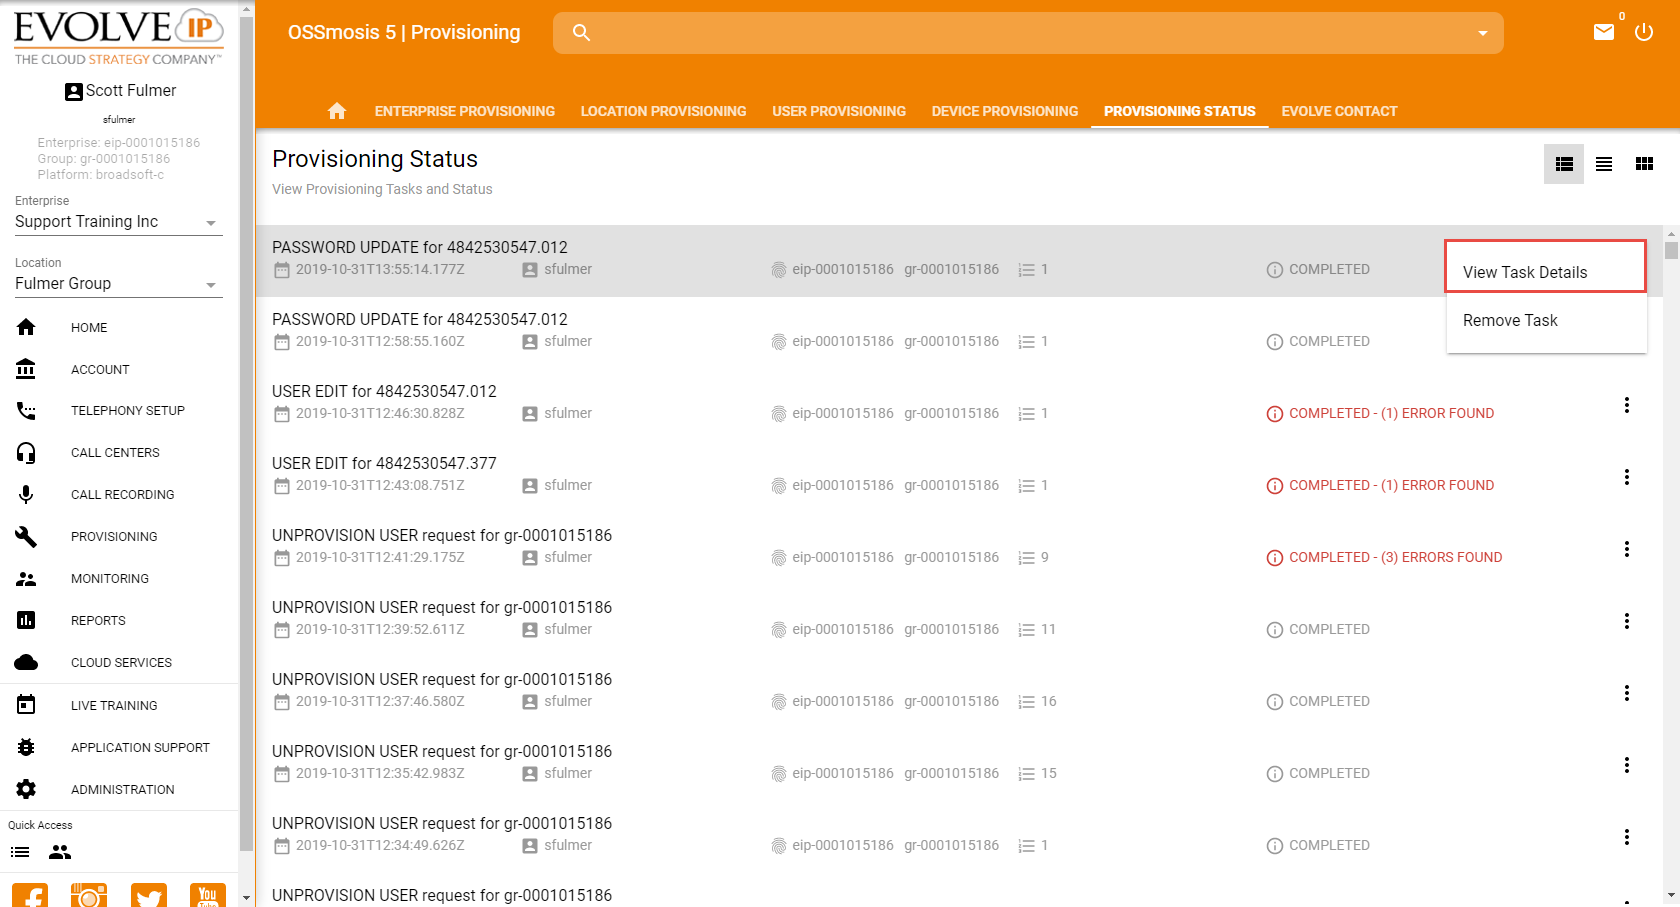Click the power logout icon

[x=1644, y=32]
